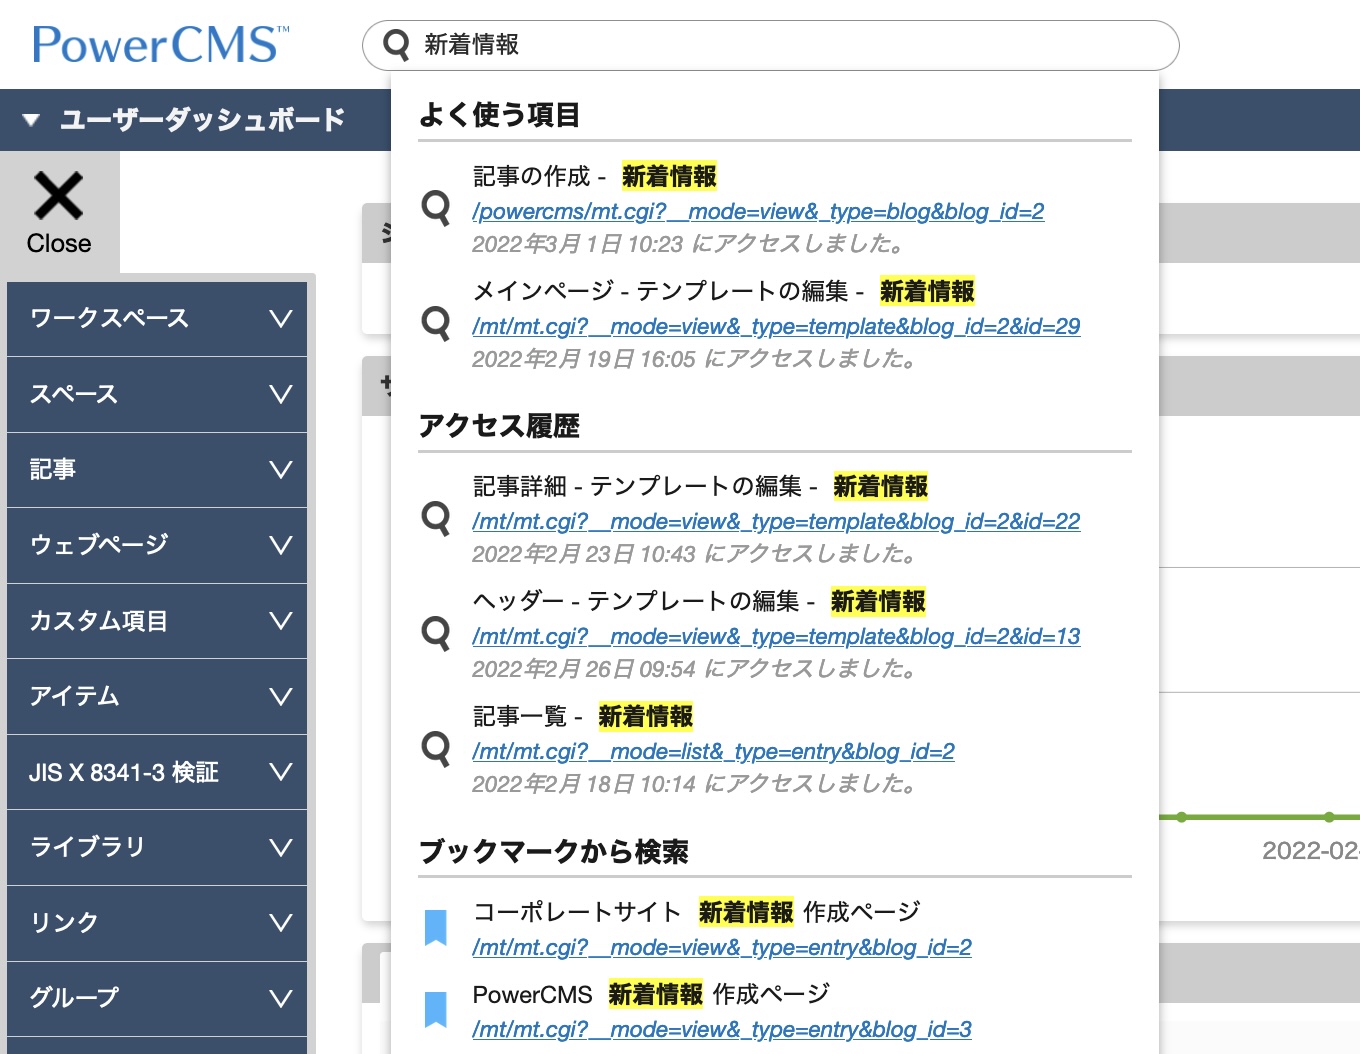Open template link ending id=22
The height and width of the screenshot is (1054, 1360).
tap(776, 522)
